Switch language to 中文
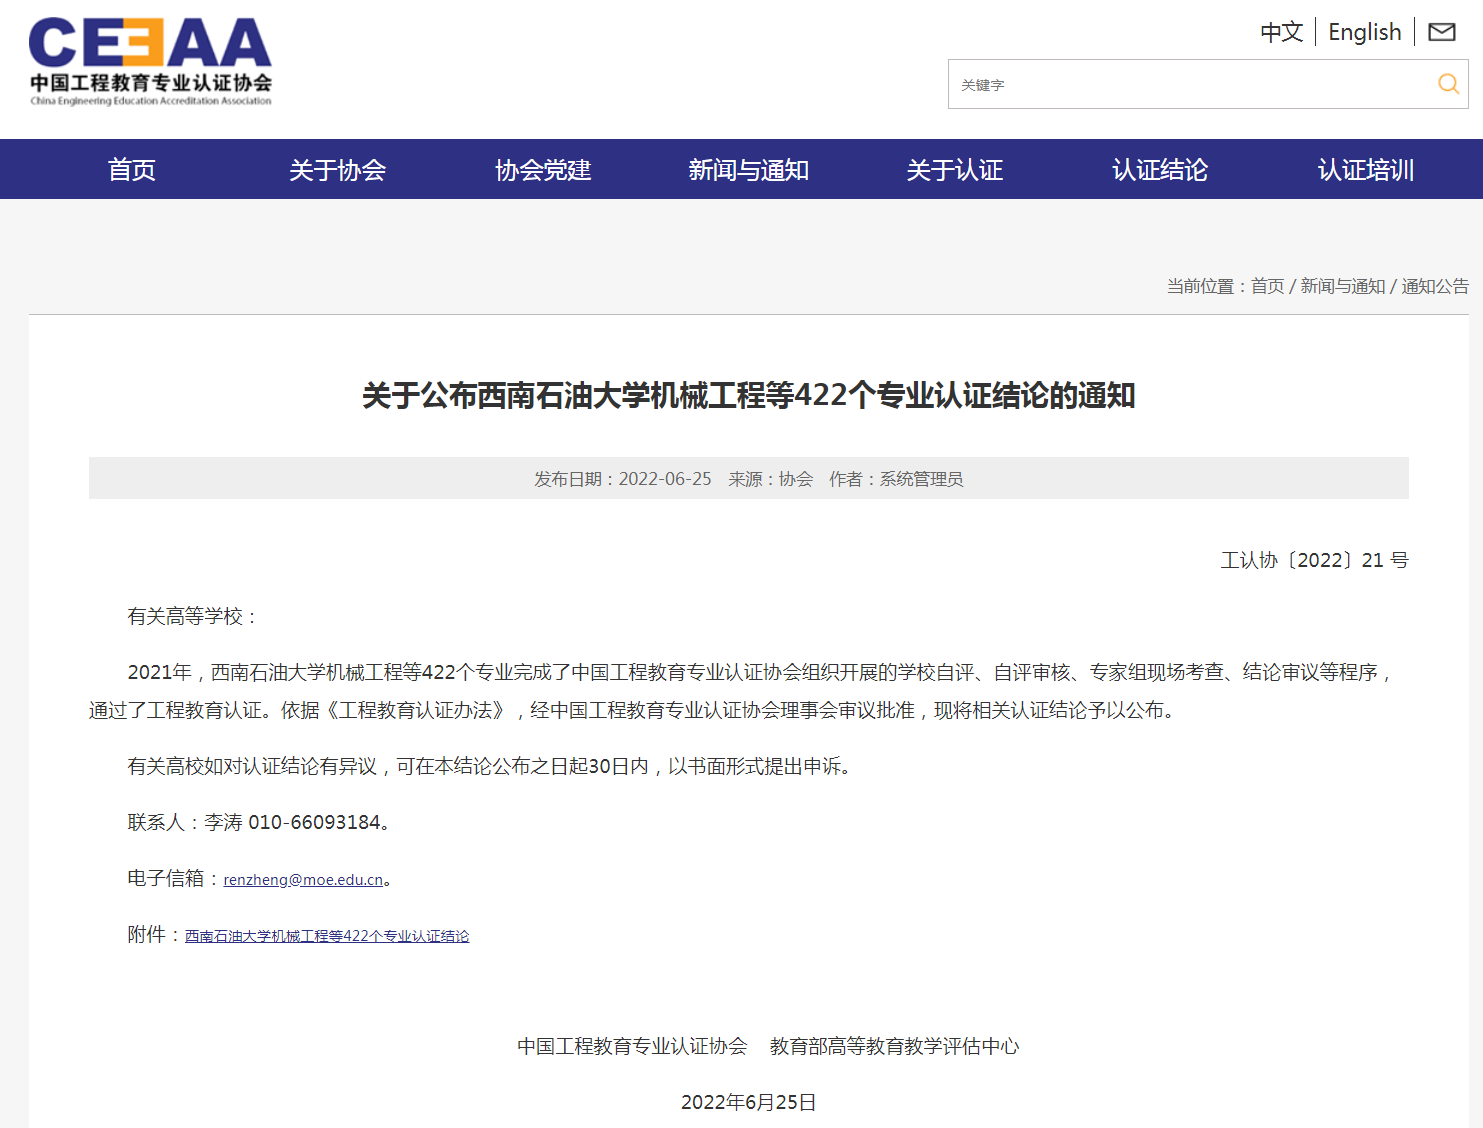The image size is (1483, 1128). pyautogui.click(x=1281, y=32)
